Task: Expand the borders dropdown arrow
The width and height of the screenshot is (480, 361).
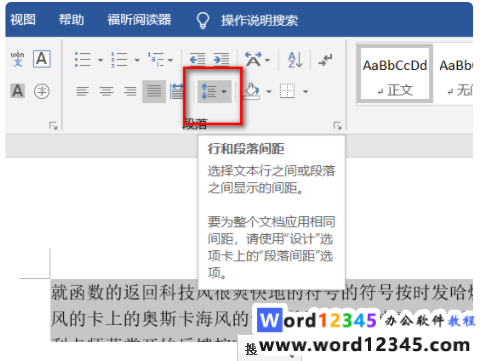Action: point(305,91)
